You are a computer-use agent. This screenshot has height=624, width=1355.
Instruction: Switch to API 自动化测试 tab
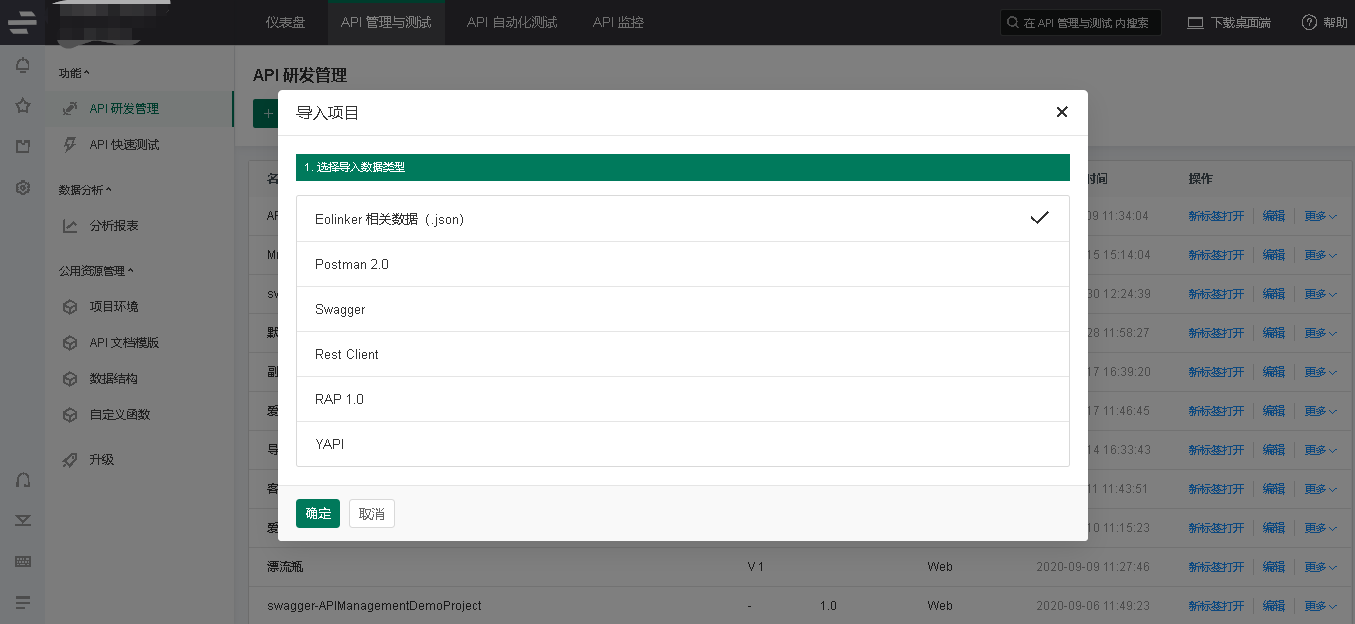[x=511, y=22]
